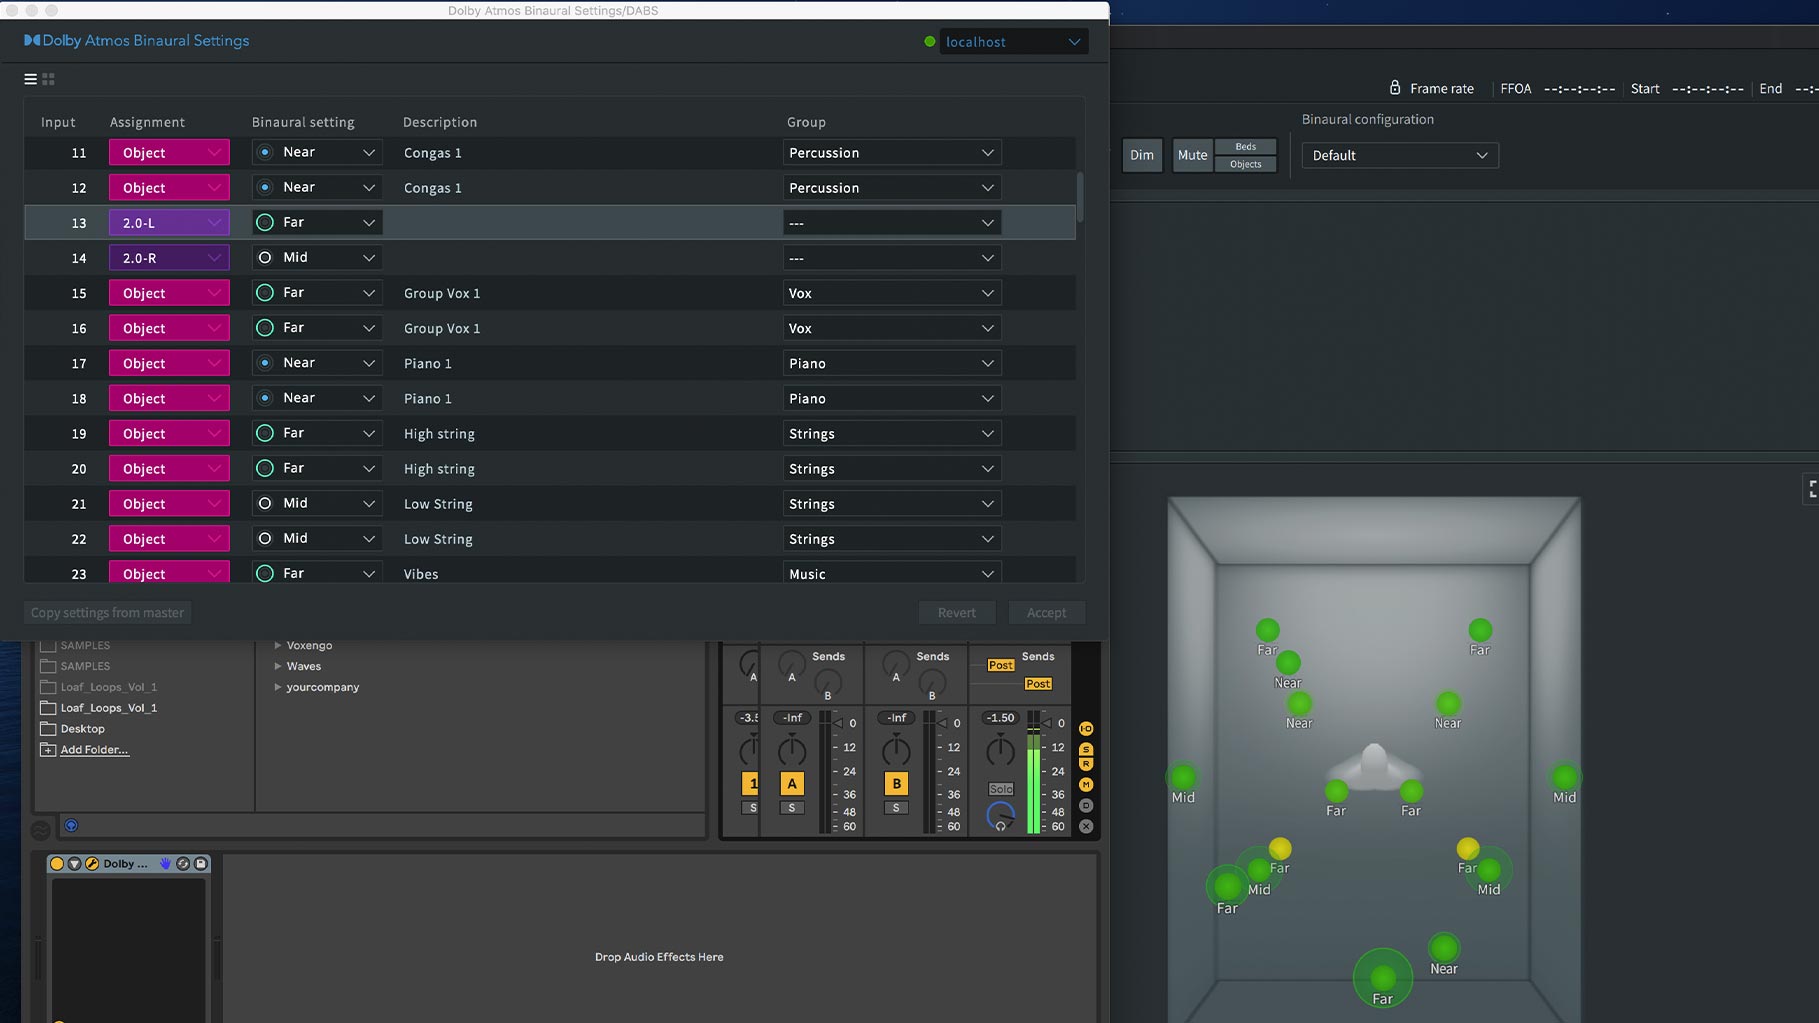Click the wrench icon on Dolby plugin header
The width and height of the screenshot is (1819, 1023).
point(91,864)
